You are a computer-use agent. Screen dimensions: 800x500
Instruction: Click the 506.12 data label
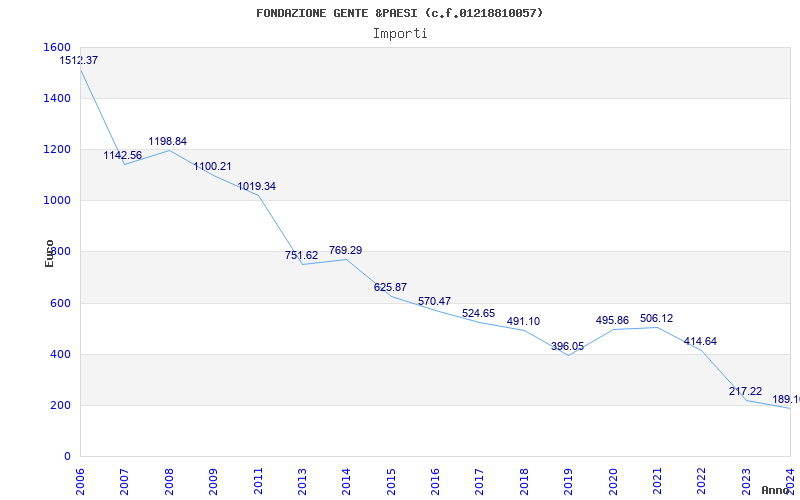click(656, 319)
